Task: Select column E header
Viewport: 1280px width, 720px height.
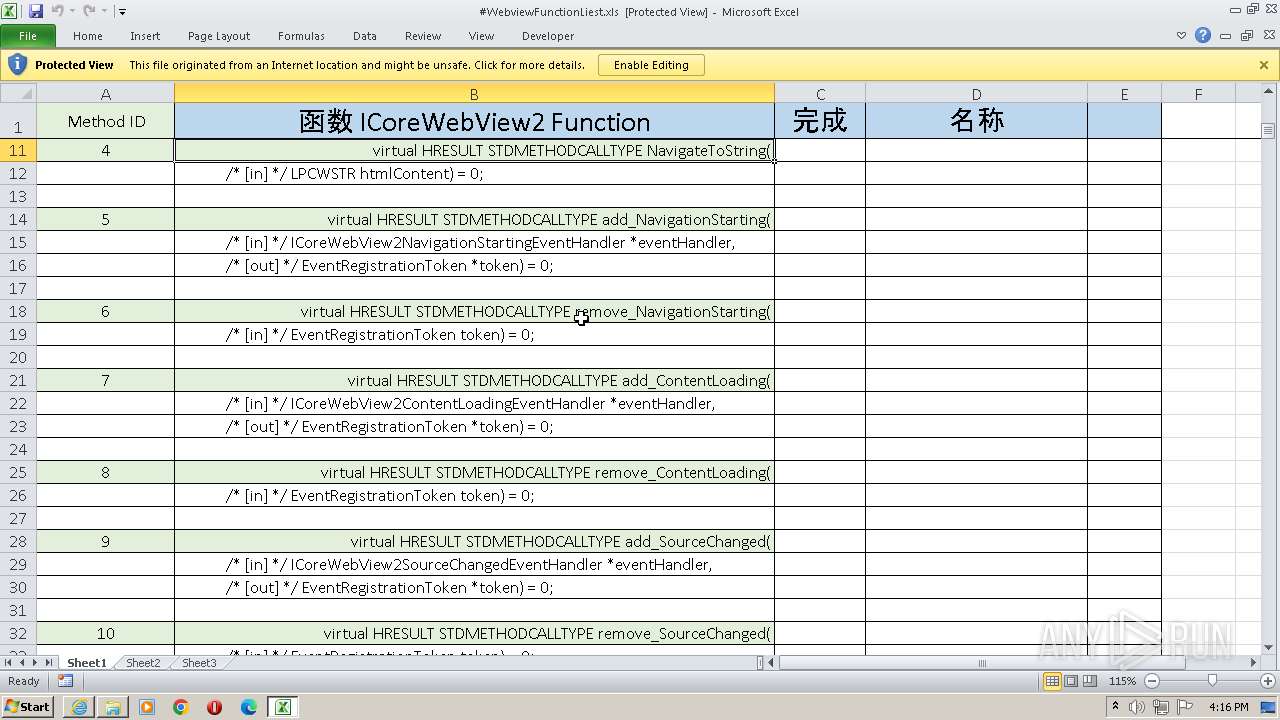Action: (1124, 94)
